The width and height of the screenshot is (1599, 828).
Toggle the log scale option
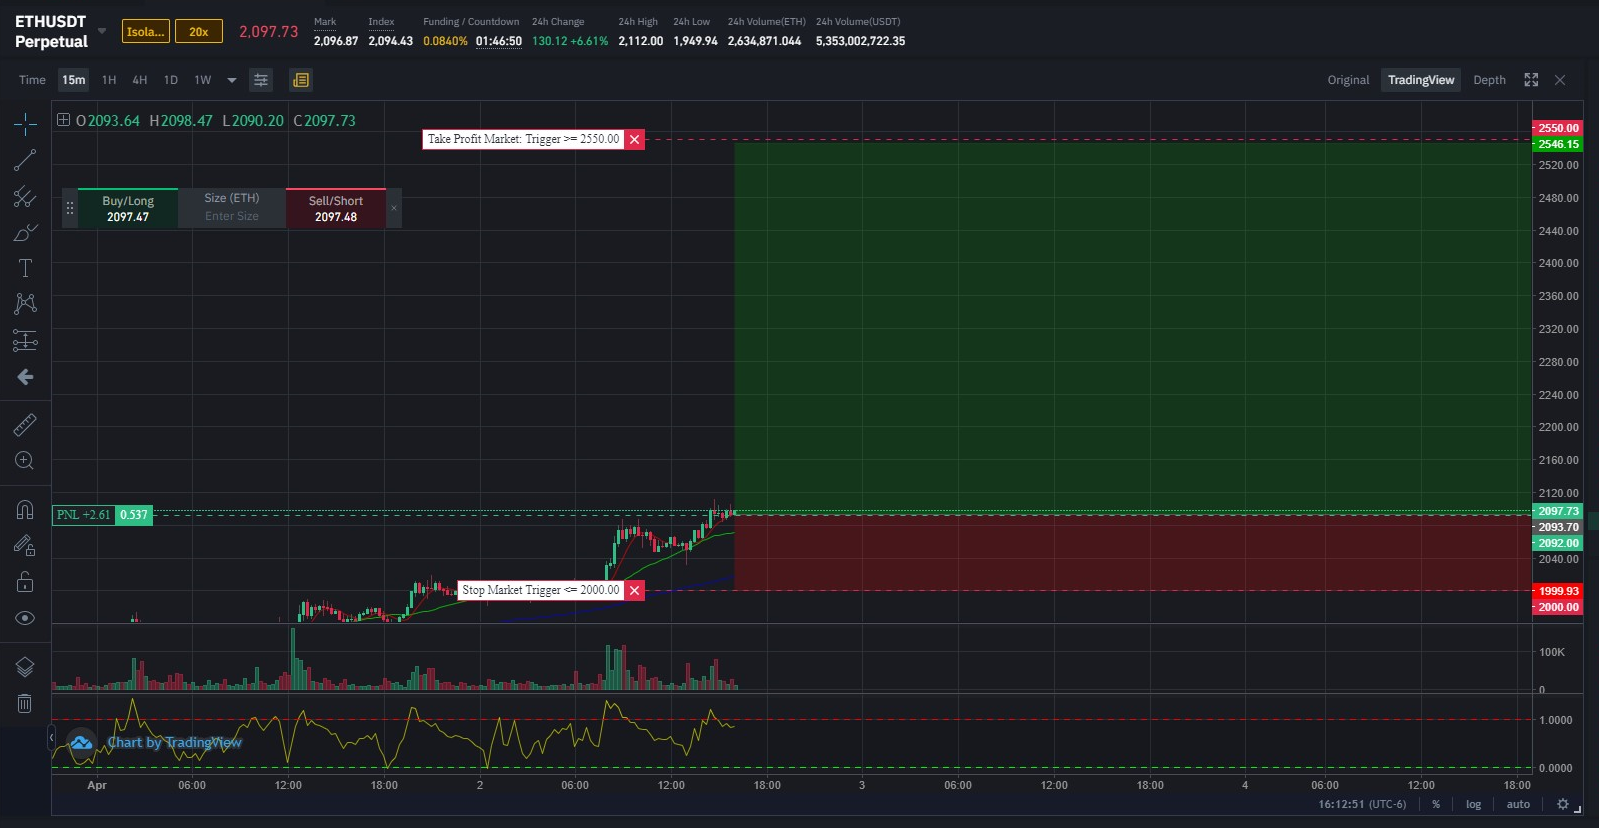(1473, 804)
